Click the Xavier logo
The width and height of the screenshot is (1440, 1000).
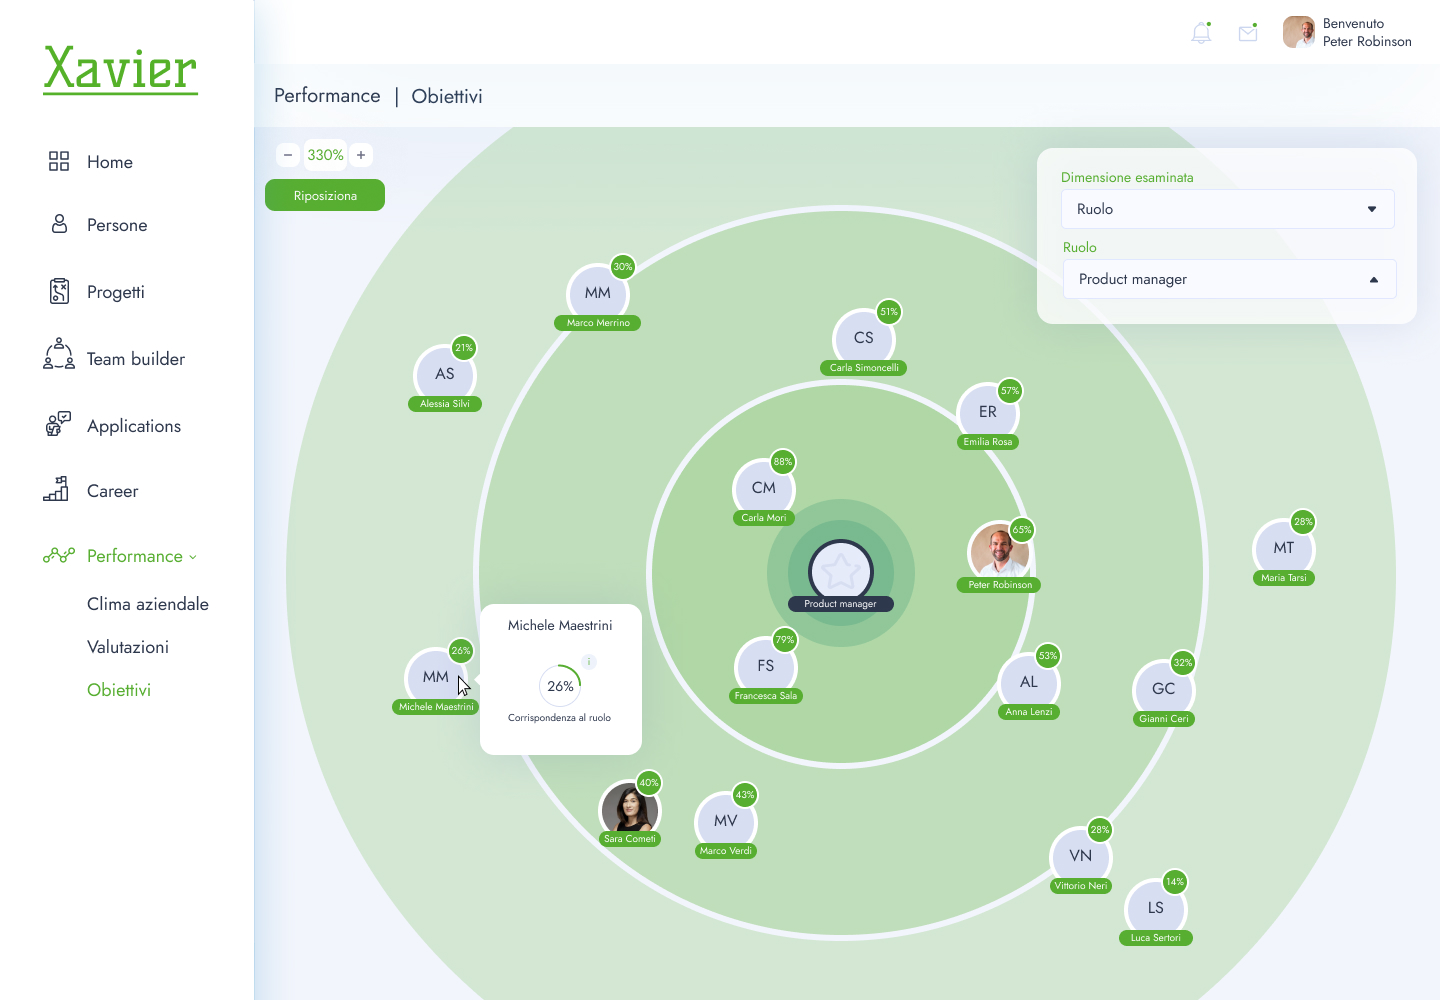pos(120,69)
